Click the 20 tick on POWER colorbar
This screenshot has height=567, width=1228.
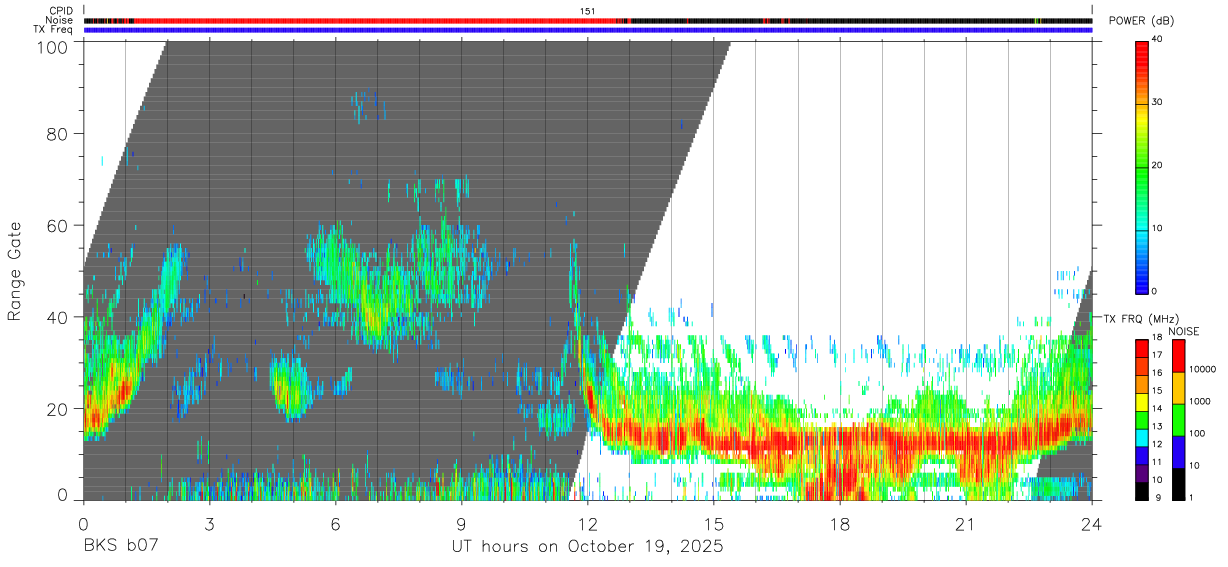(x=1158, y=166)
